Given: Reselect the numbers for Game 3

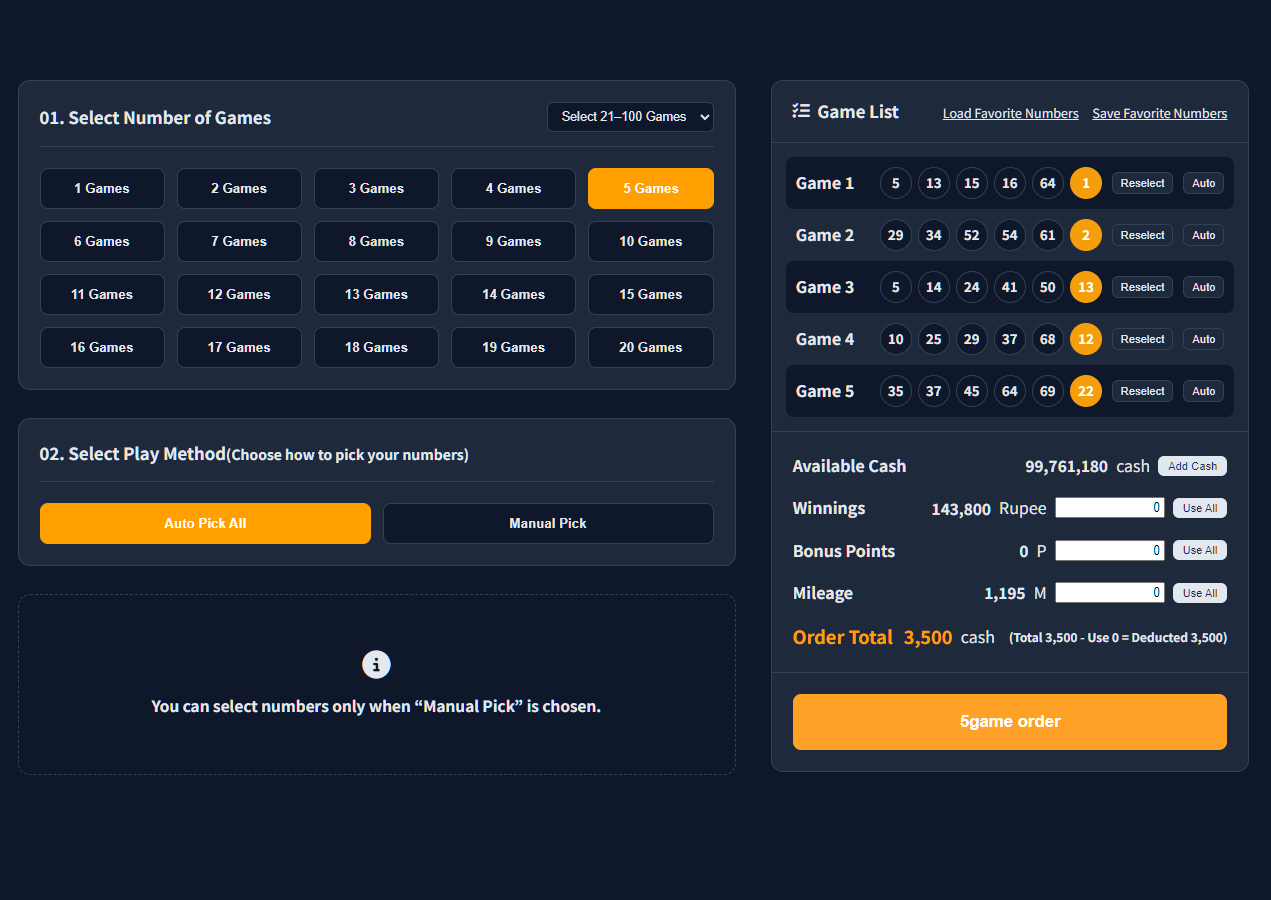Looking at the screenshot, I should point(1142,287).
